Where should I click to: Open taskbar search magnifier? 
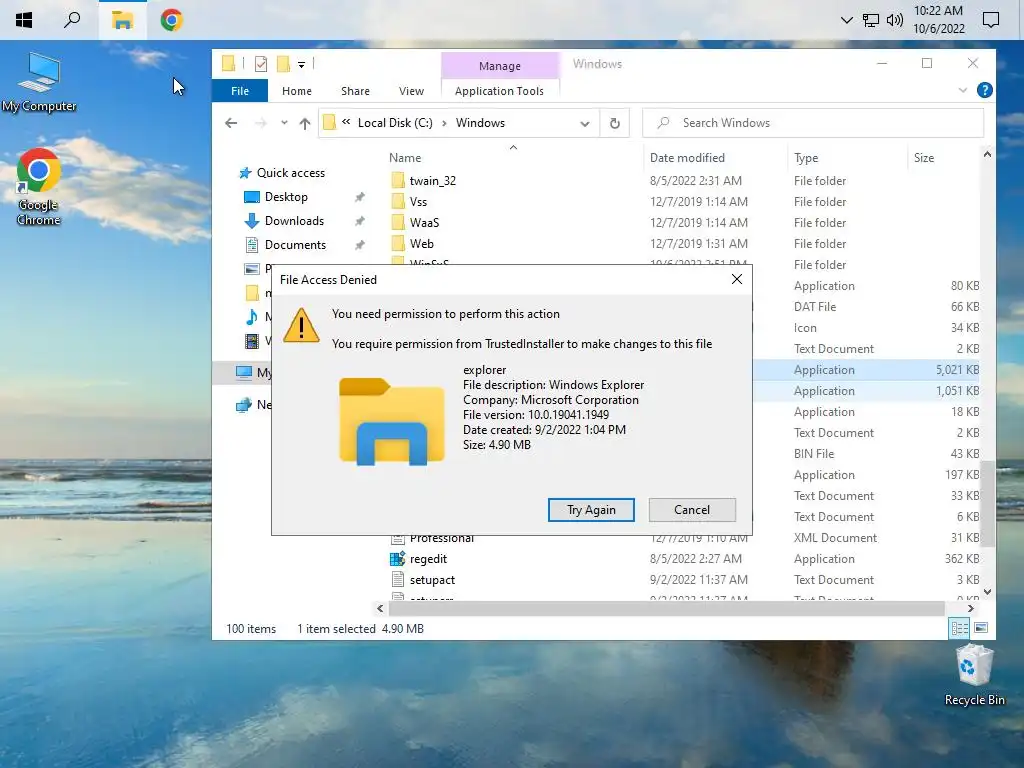point(72,20)
